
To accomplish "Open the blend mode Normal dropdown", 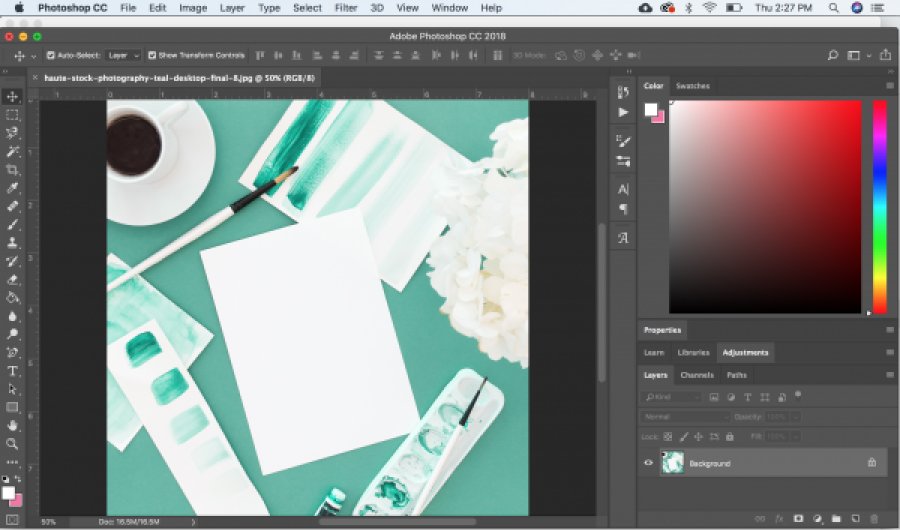I will click(x=685, y=416).
